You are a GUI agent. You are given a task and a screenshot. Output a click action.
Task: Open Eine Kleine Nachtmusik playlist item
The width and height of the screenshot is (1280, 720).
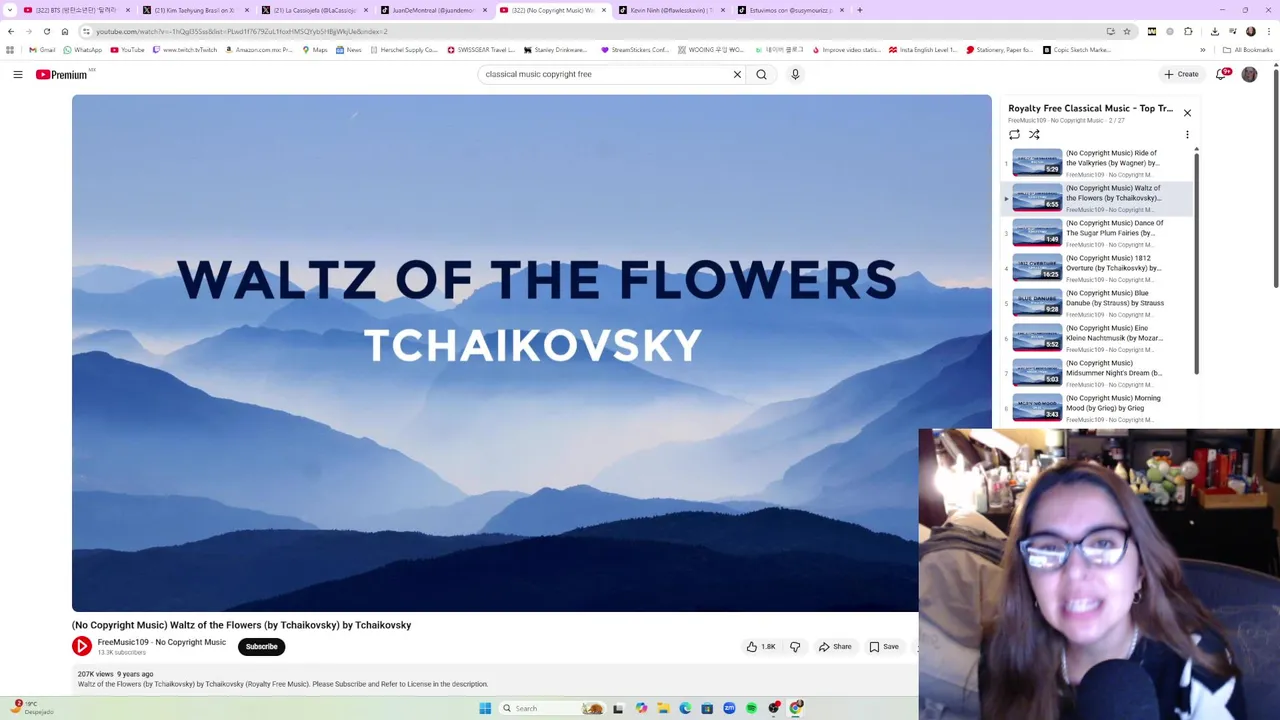(1097, 338)
